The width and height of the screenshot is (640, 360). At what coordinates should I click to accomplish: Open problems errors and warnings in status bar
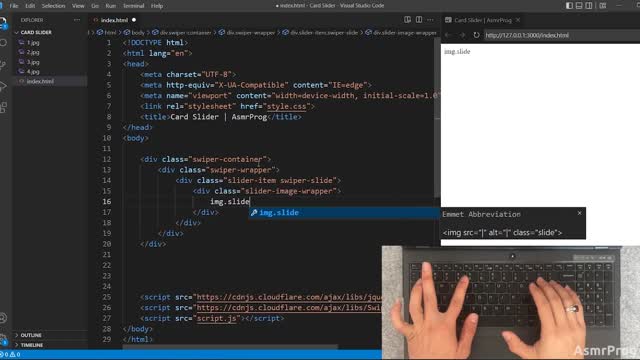[x=10, y=354]
